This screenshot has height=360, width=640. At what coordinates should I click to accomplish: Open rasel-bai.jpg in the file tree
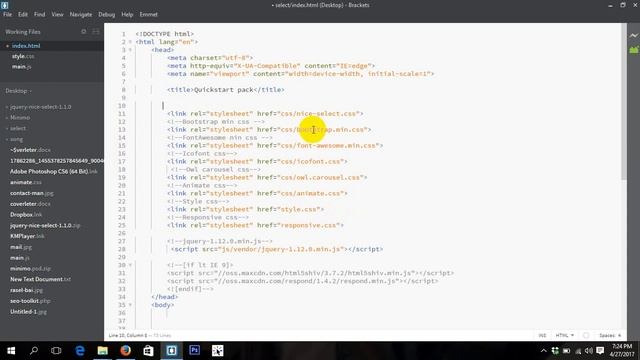pyautogui.click(x=26, y=290)
